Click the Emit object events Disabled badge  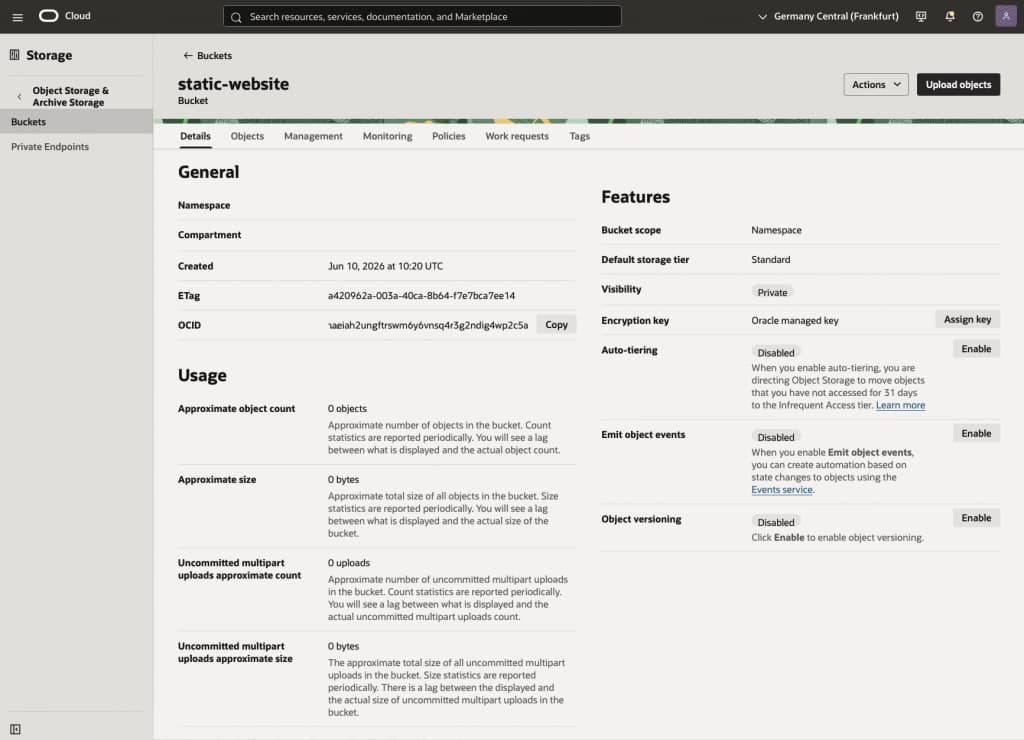tap(776, 437)
